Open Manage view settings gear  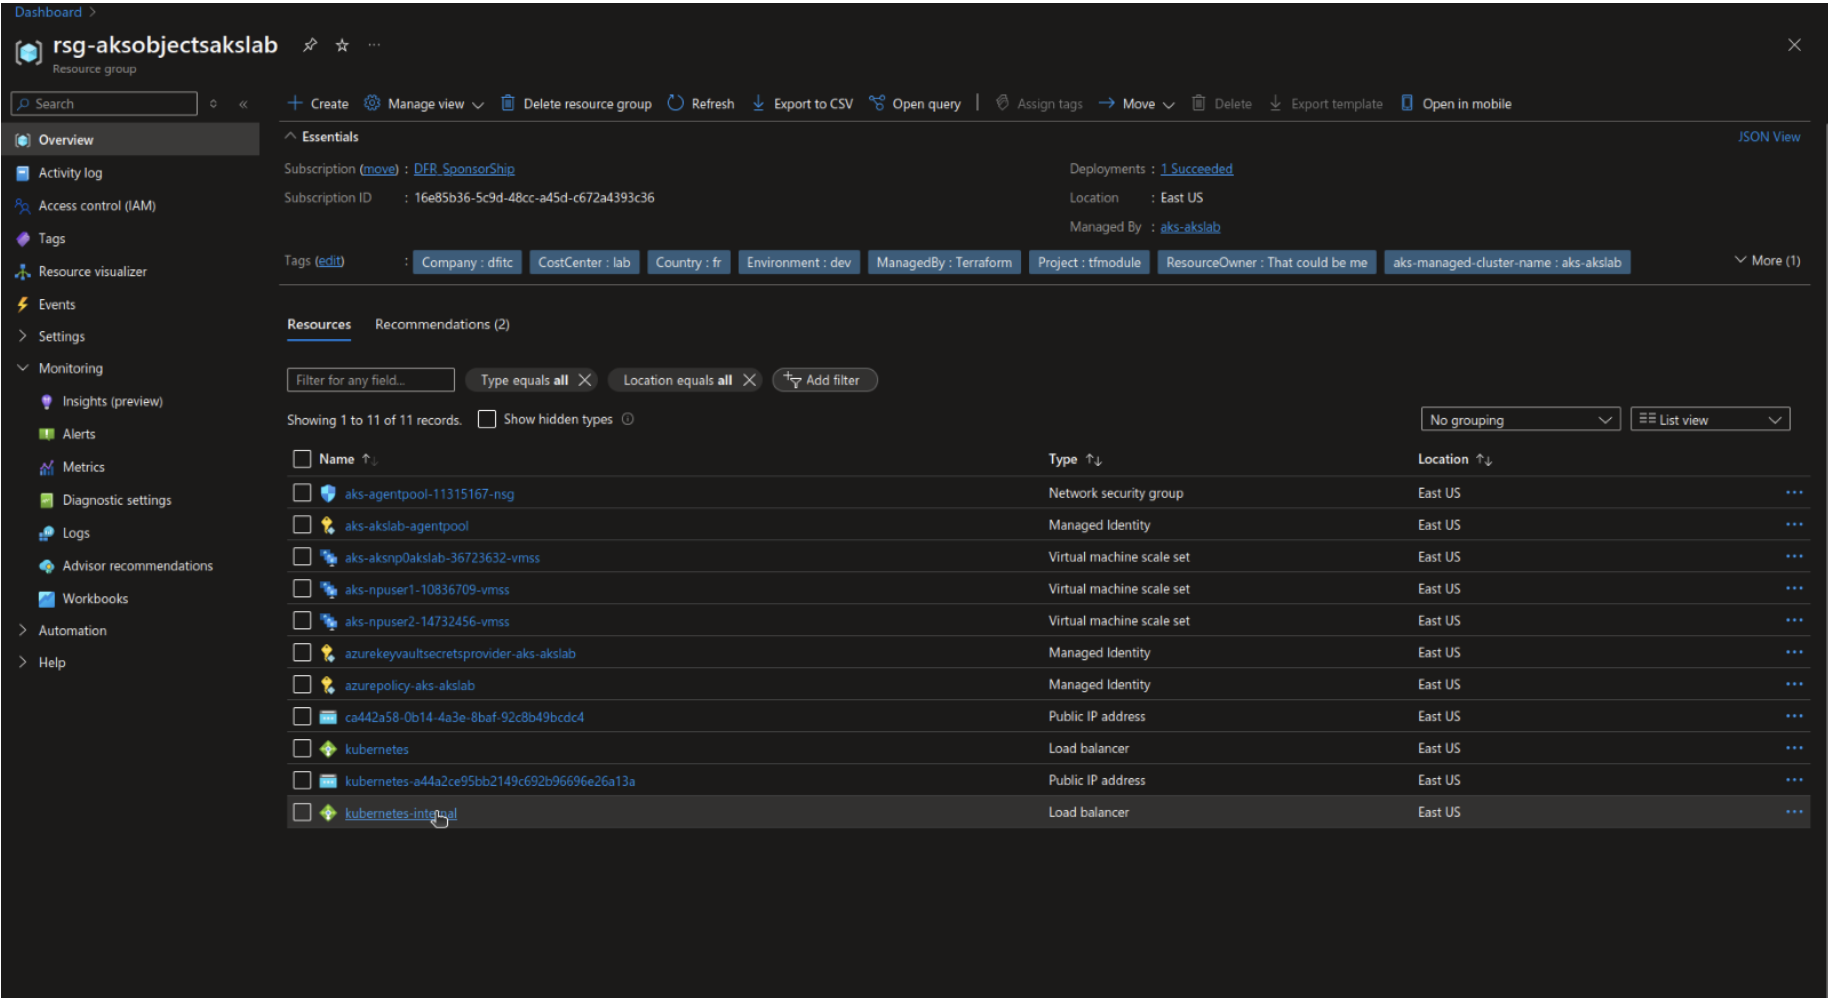[371, 103]
